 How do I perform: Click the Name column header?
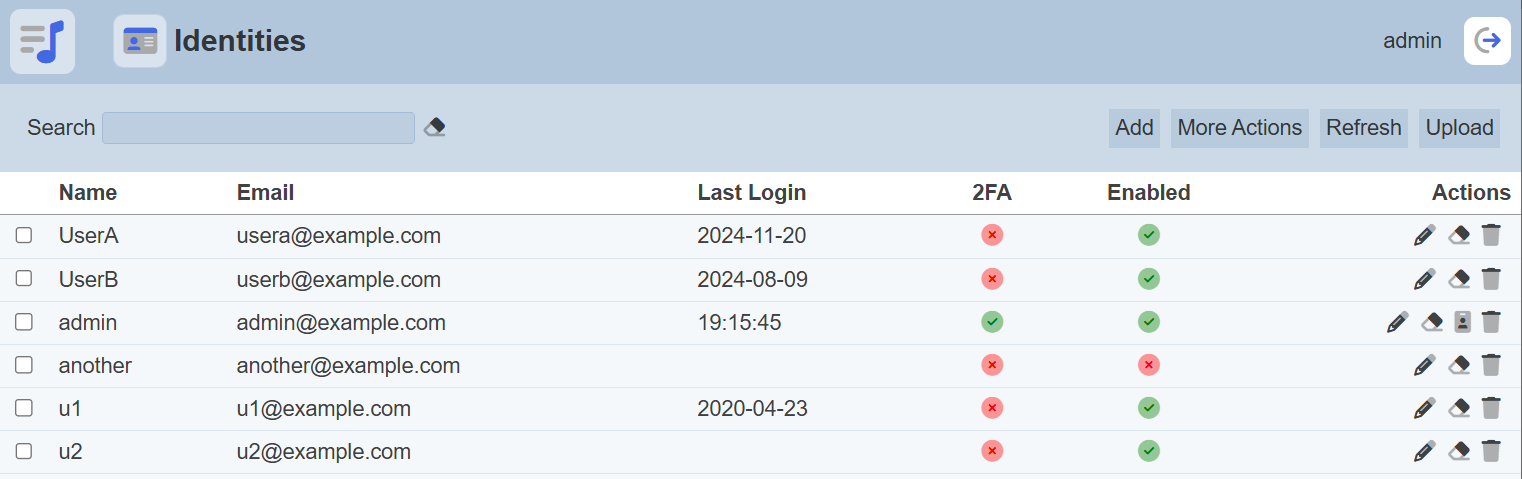pyautogui.click(x=88, y=193)
